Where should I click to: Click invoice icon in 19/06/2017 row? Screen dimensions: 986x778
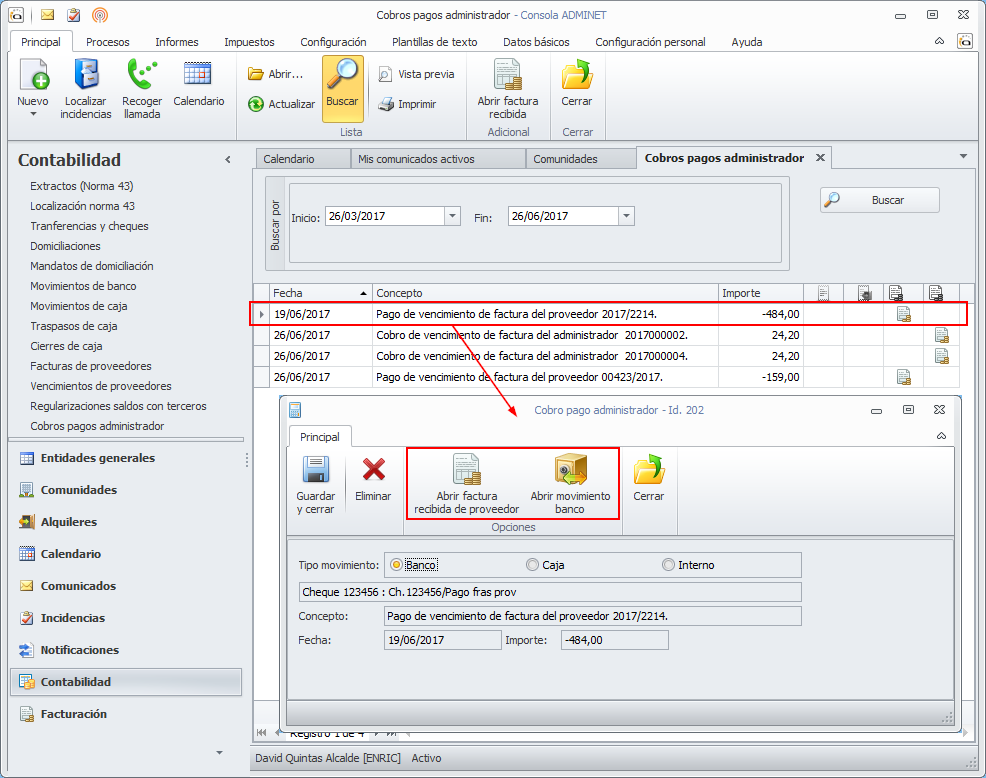click(904, 314)
